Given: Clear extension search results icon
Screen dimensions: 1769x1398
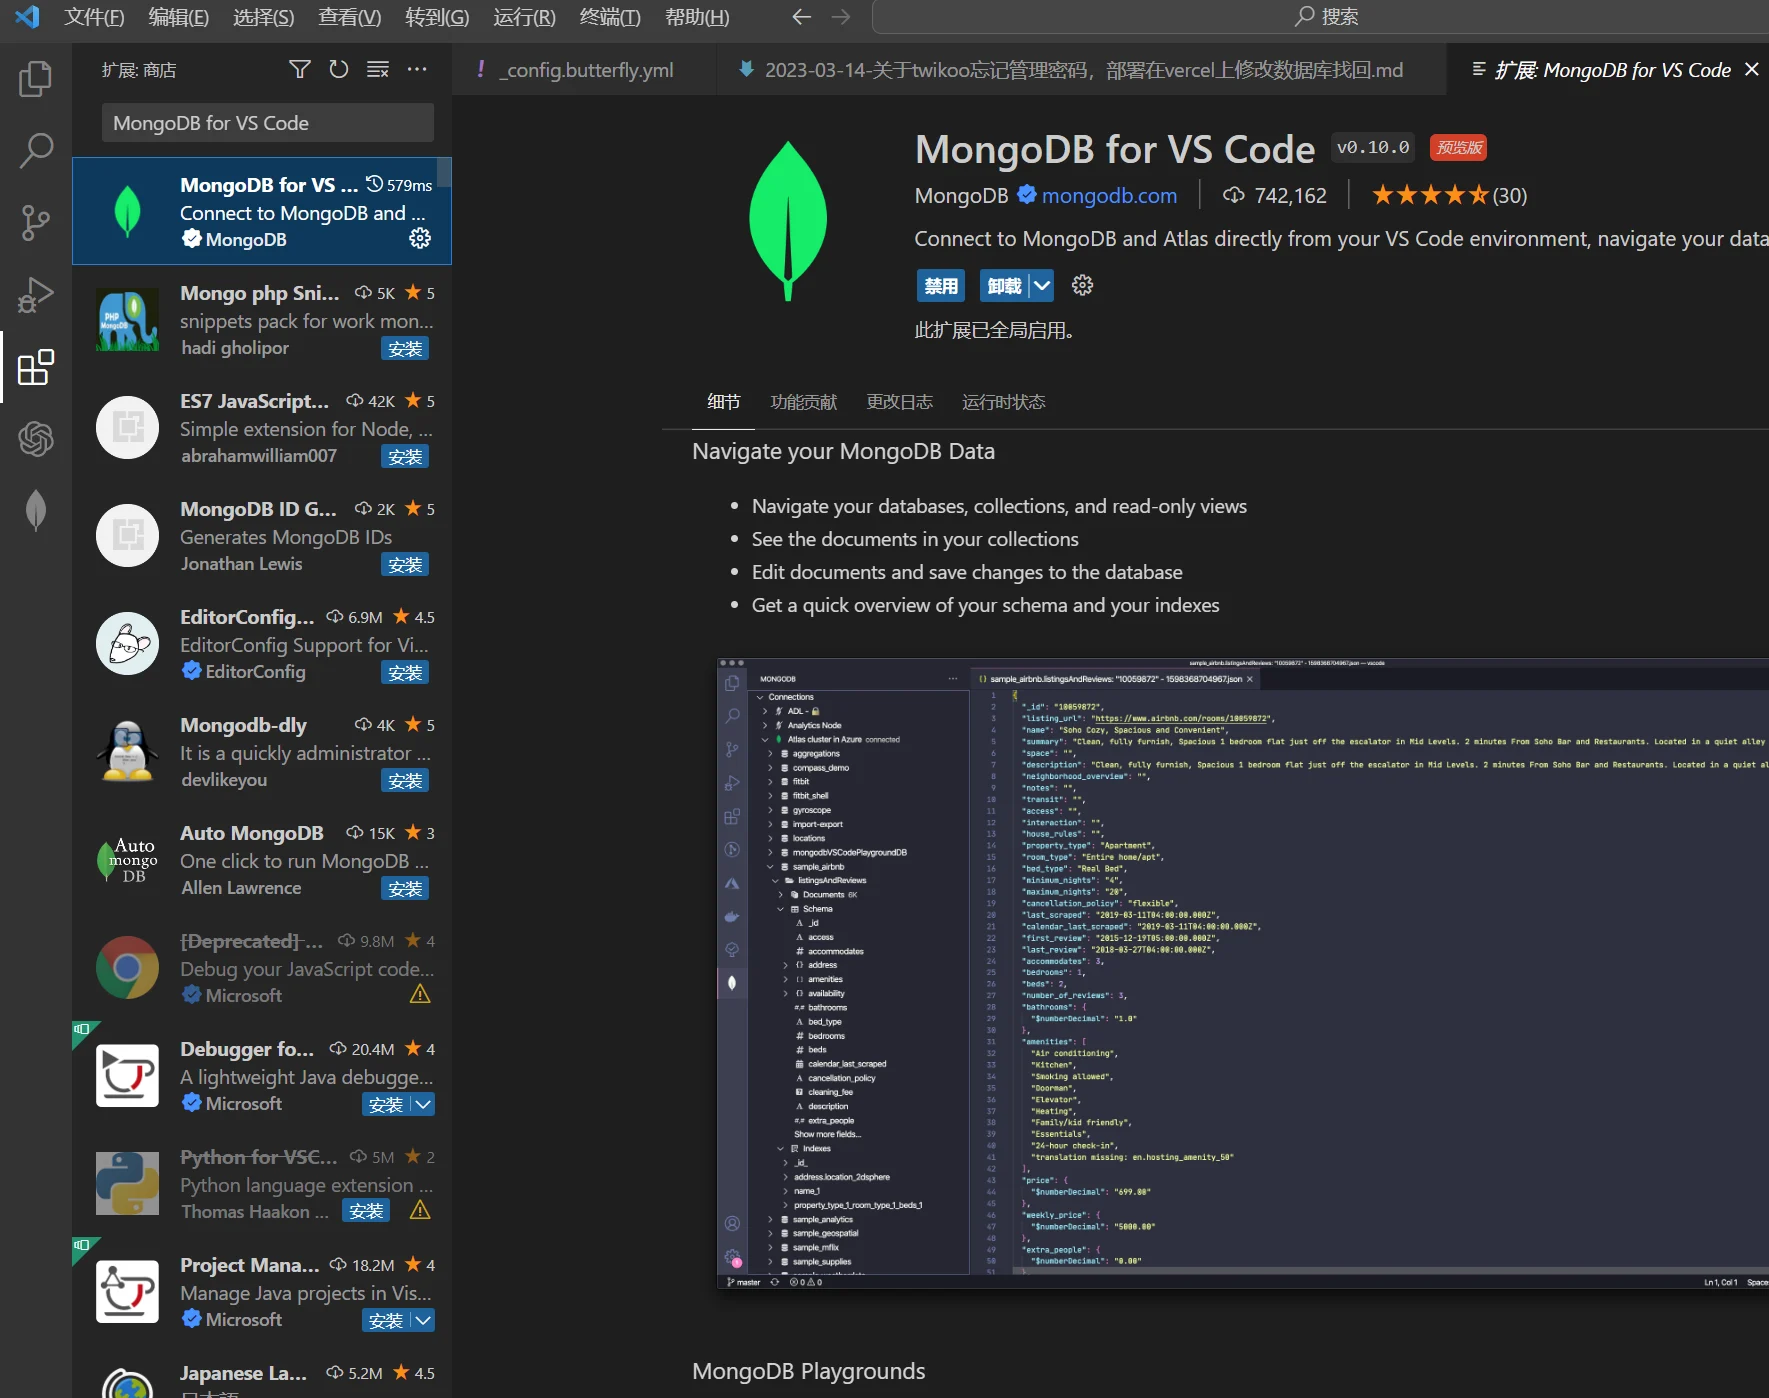Looking at the screenshot, I should point(378,69).
